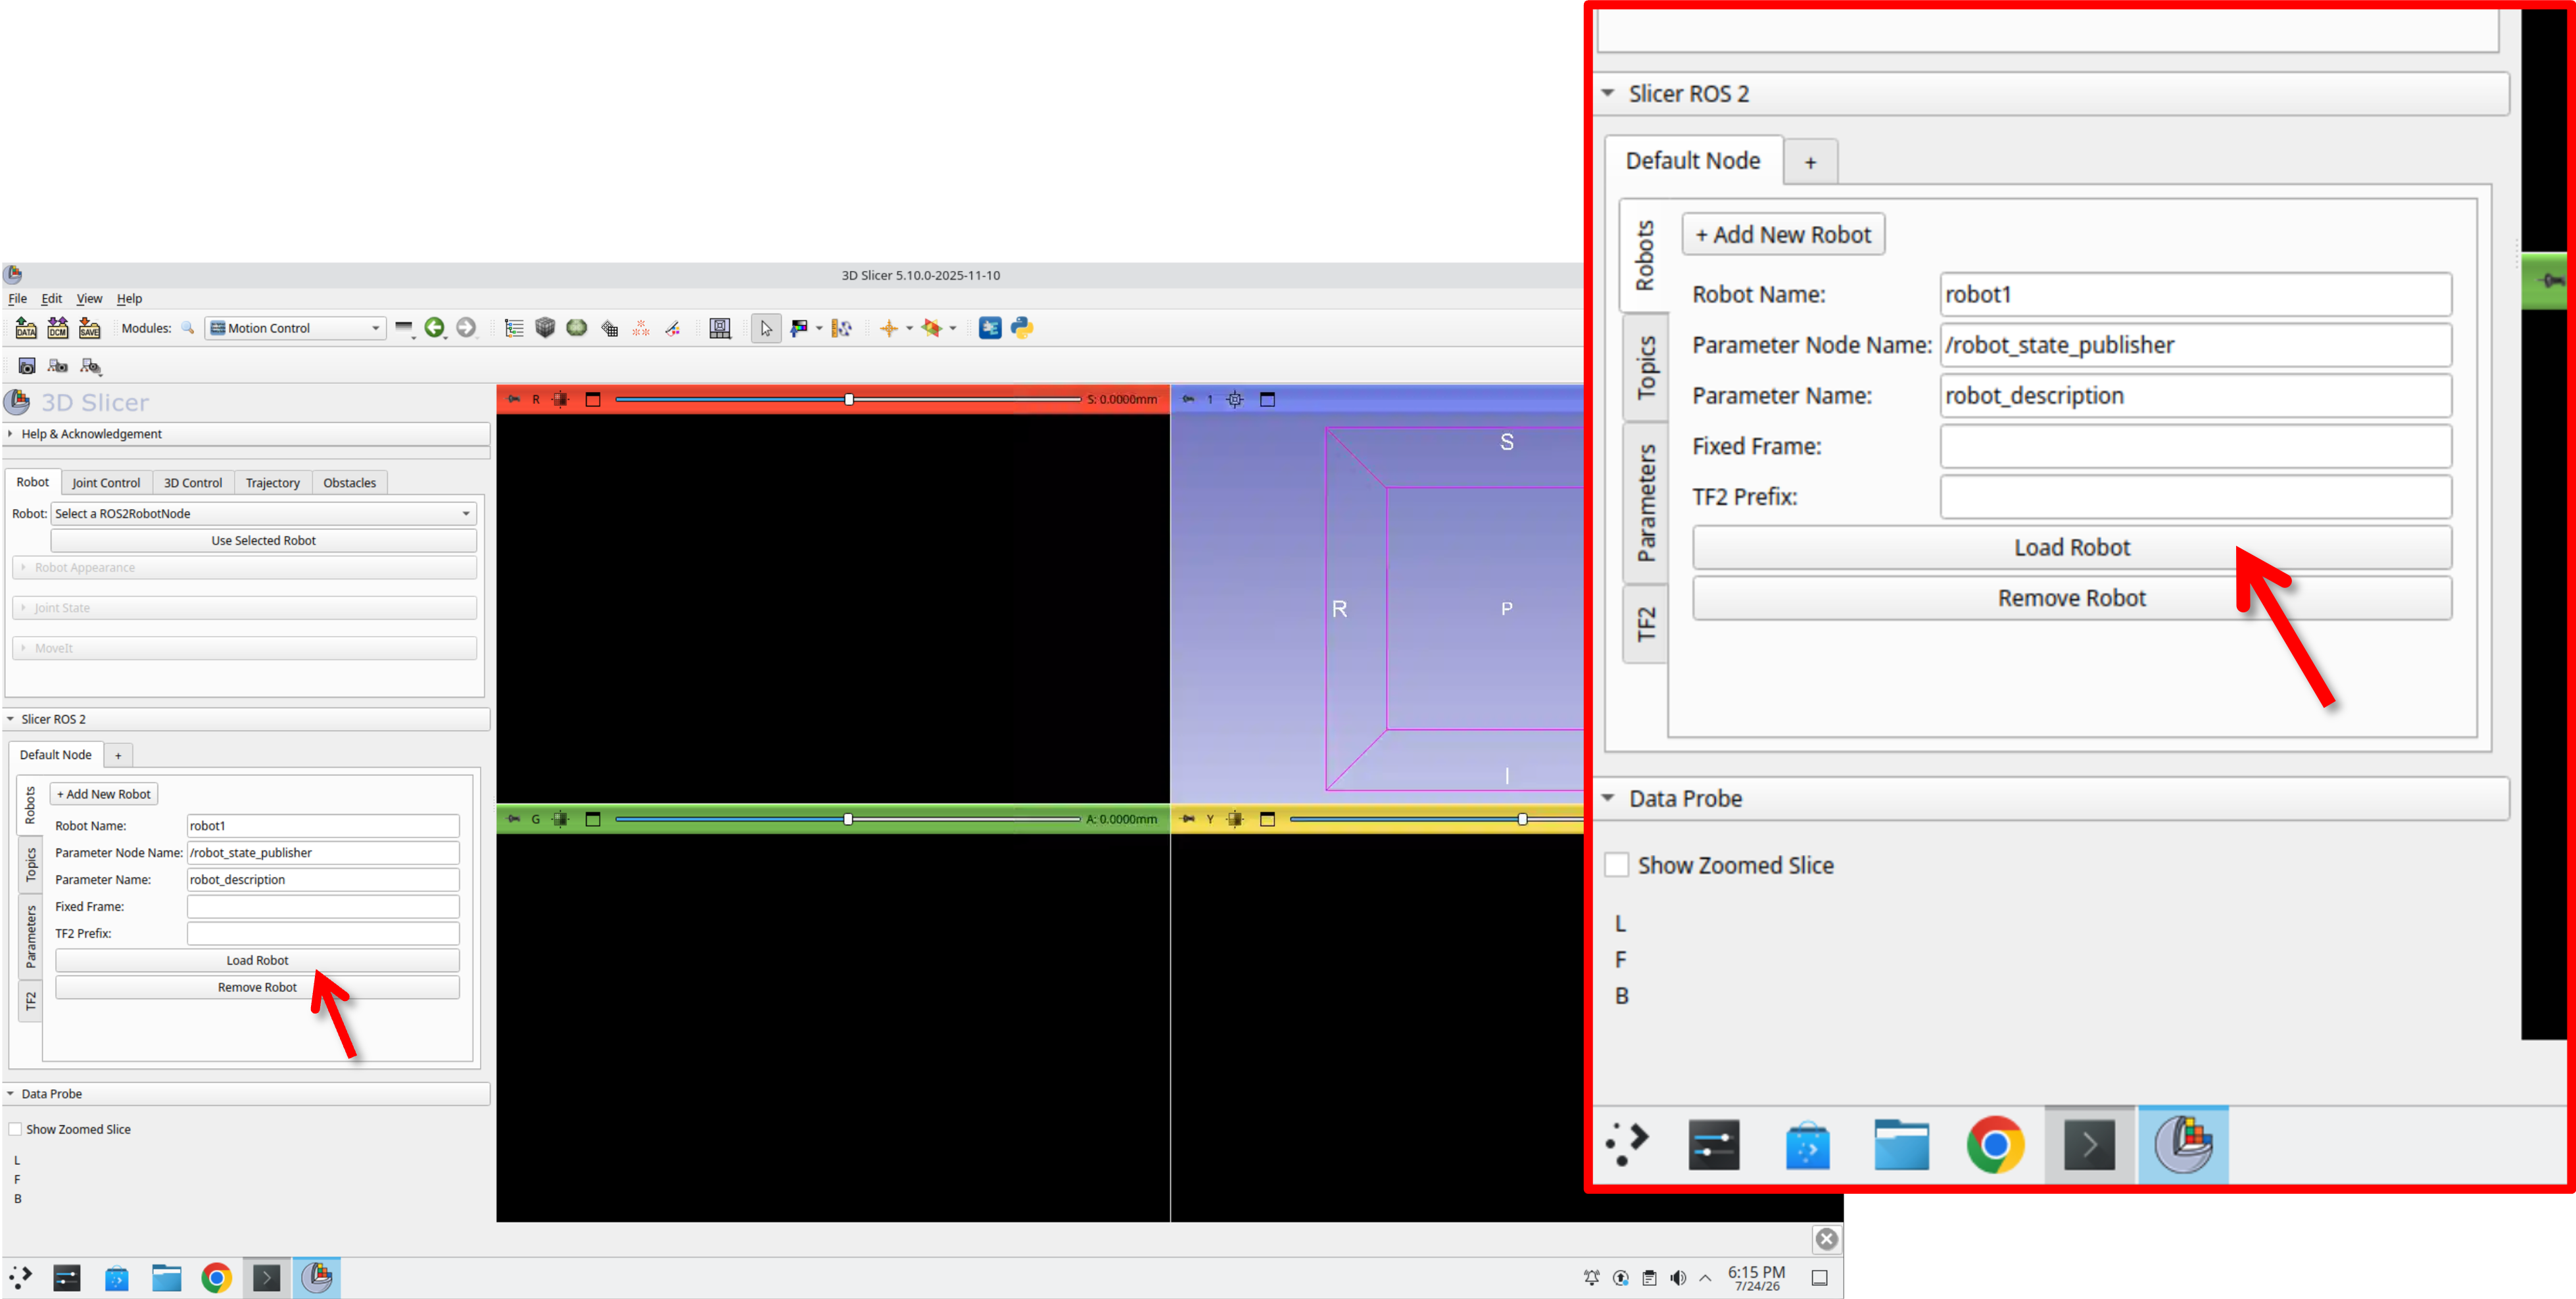The image size is (2576, 1299).
Task: Click the scene view capture icon
Action: coord(58,366)
